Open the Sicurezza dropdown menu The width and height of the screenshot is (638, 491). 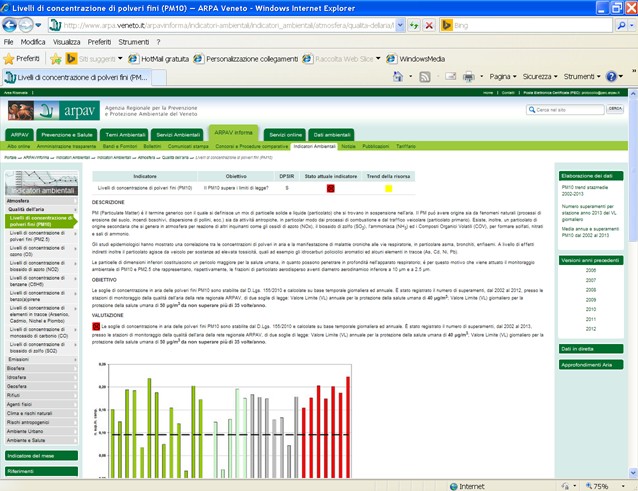point(541,76)
